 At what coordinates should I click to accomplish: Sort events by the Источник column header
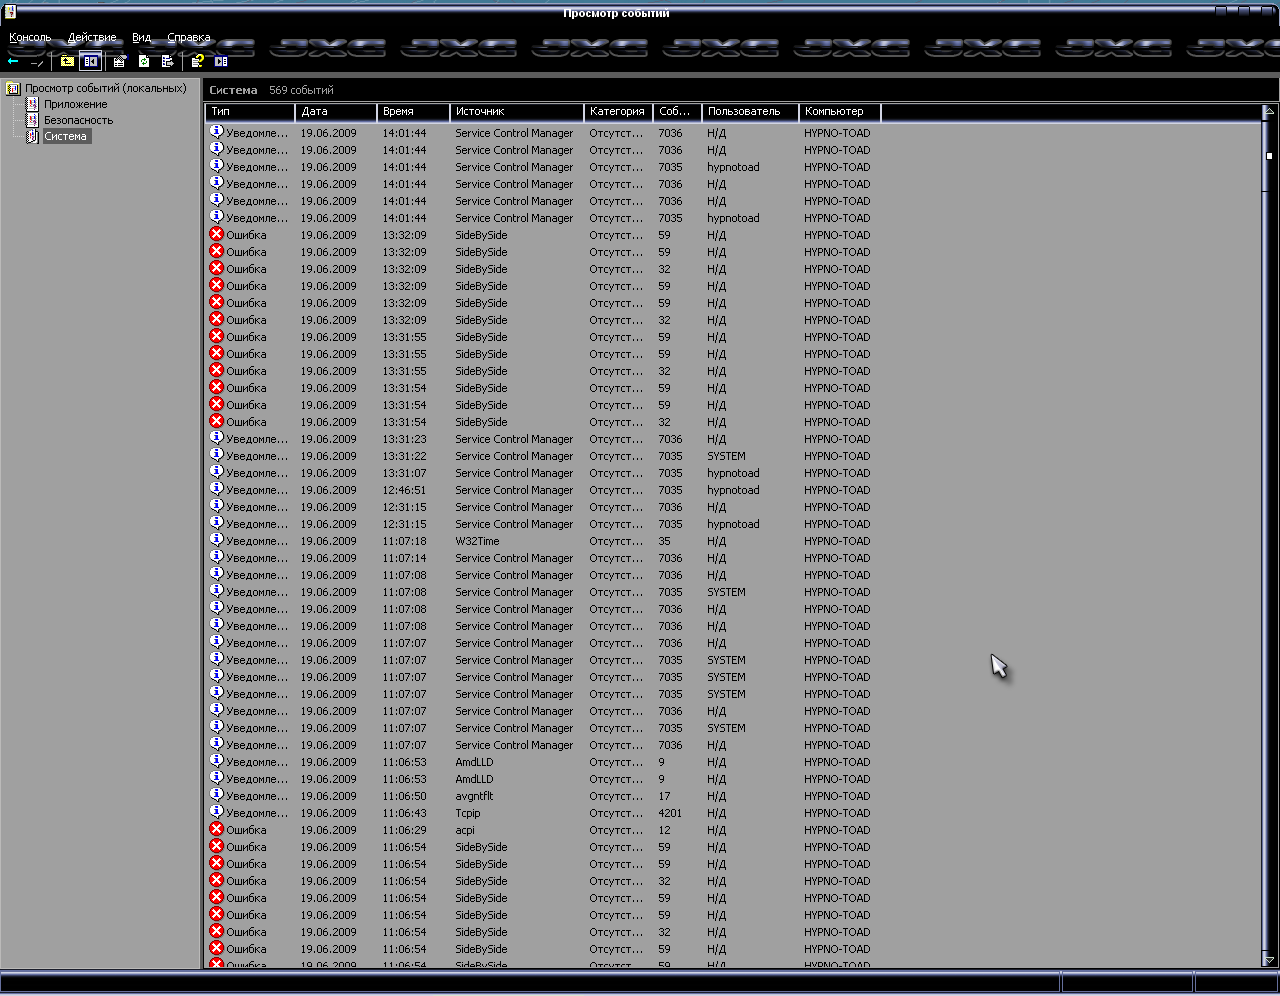click(515, 112)
